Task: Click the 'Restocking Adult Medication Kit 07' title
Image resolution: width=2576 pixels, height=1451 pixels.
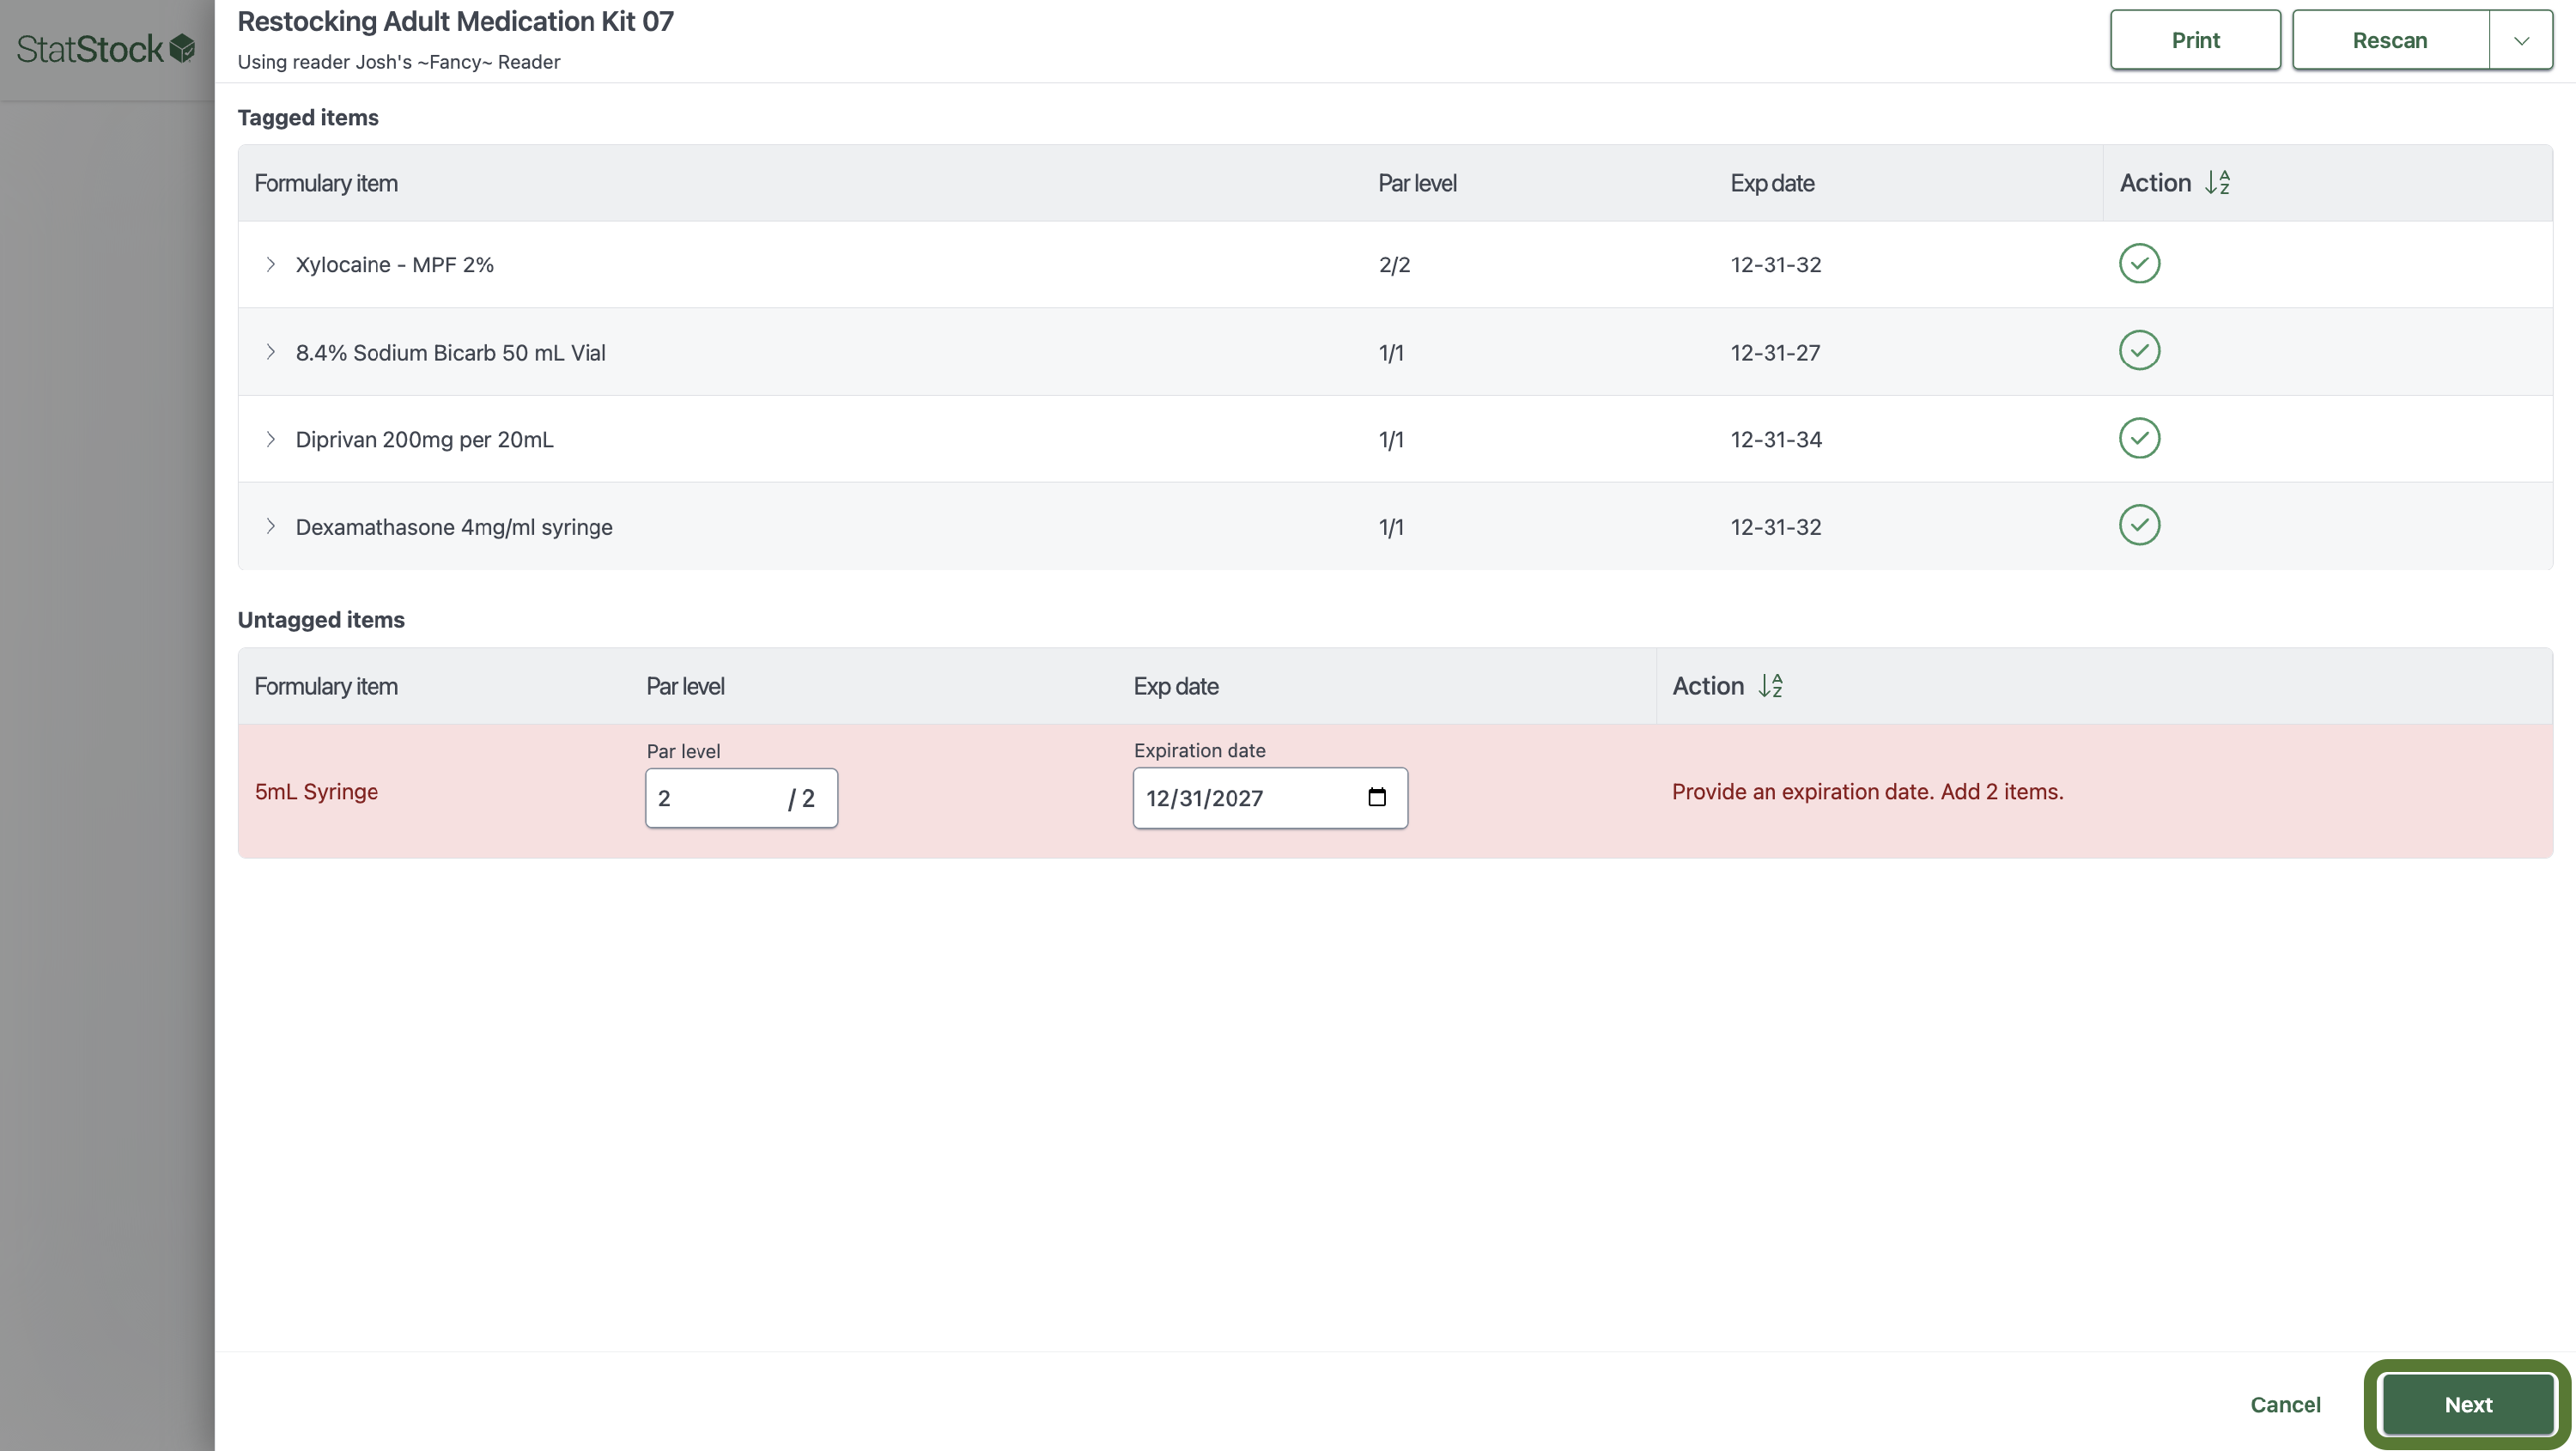Action: 455,21
